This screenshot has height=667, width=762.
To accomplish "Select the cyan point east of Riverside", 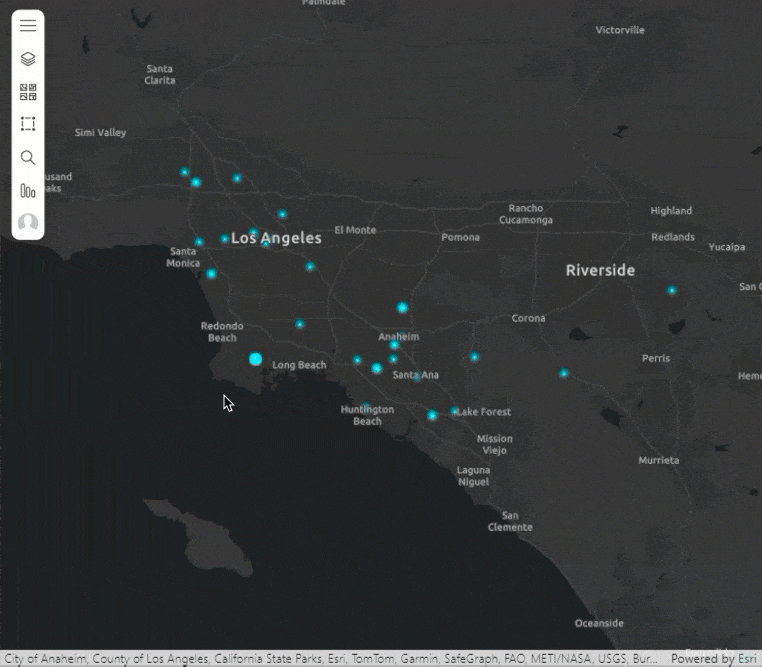I will coord(672,290).
